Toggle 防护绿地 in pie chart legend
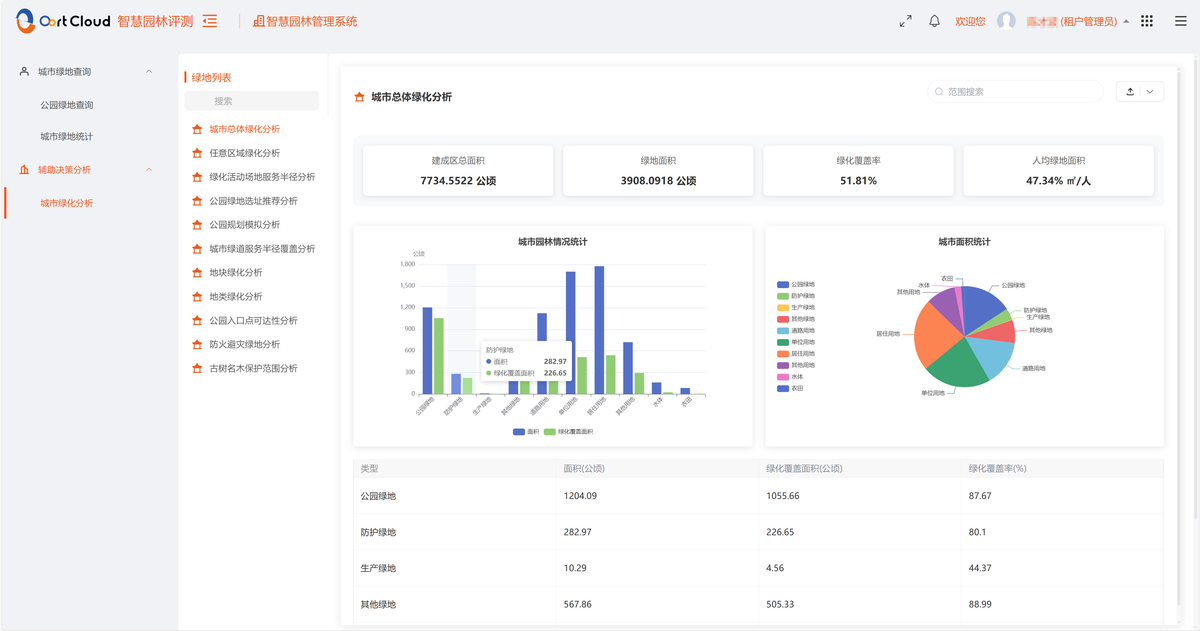The width and height of the screenshot is (1200, 631). point(796,296)
